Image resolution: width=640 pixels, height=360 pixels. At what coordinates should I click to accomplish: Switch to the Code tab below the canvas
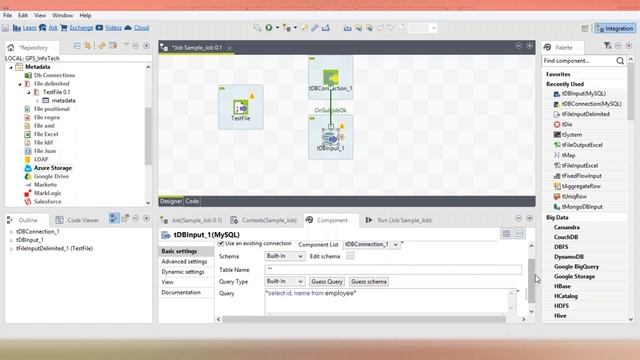point(192,201)
